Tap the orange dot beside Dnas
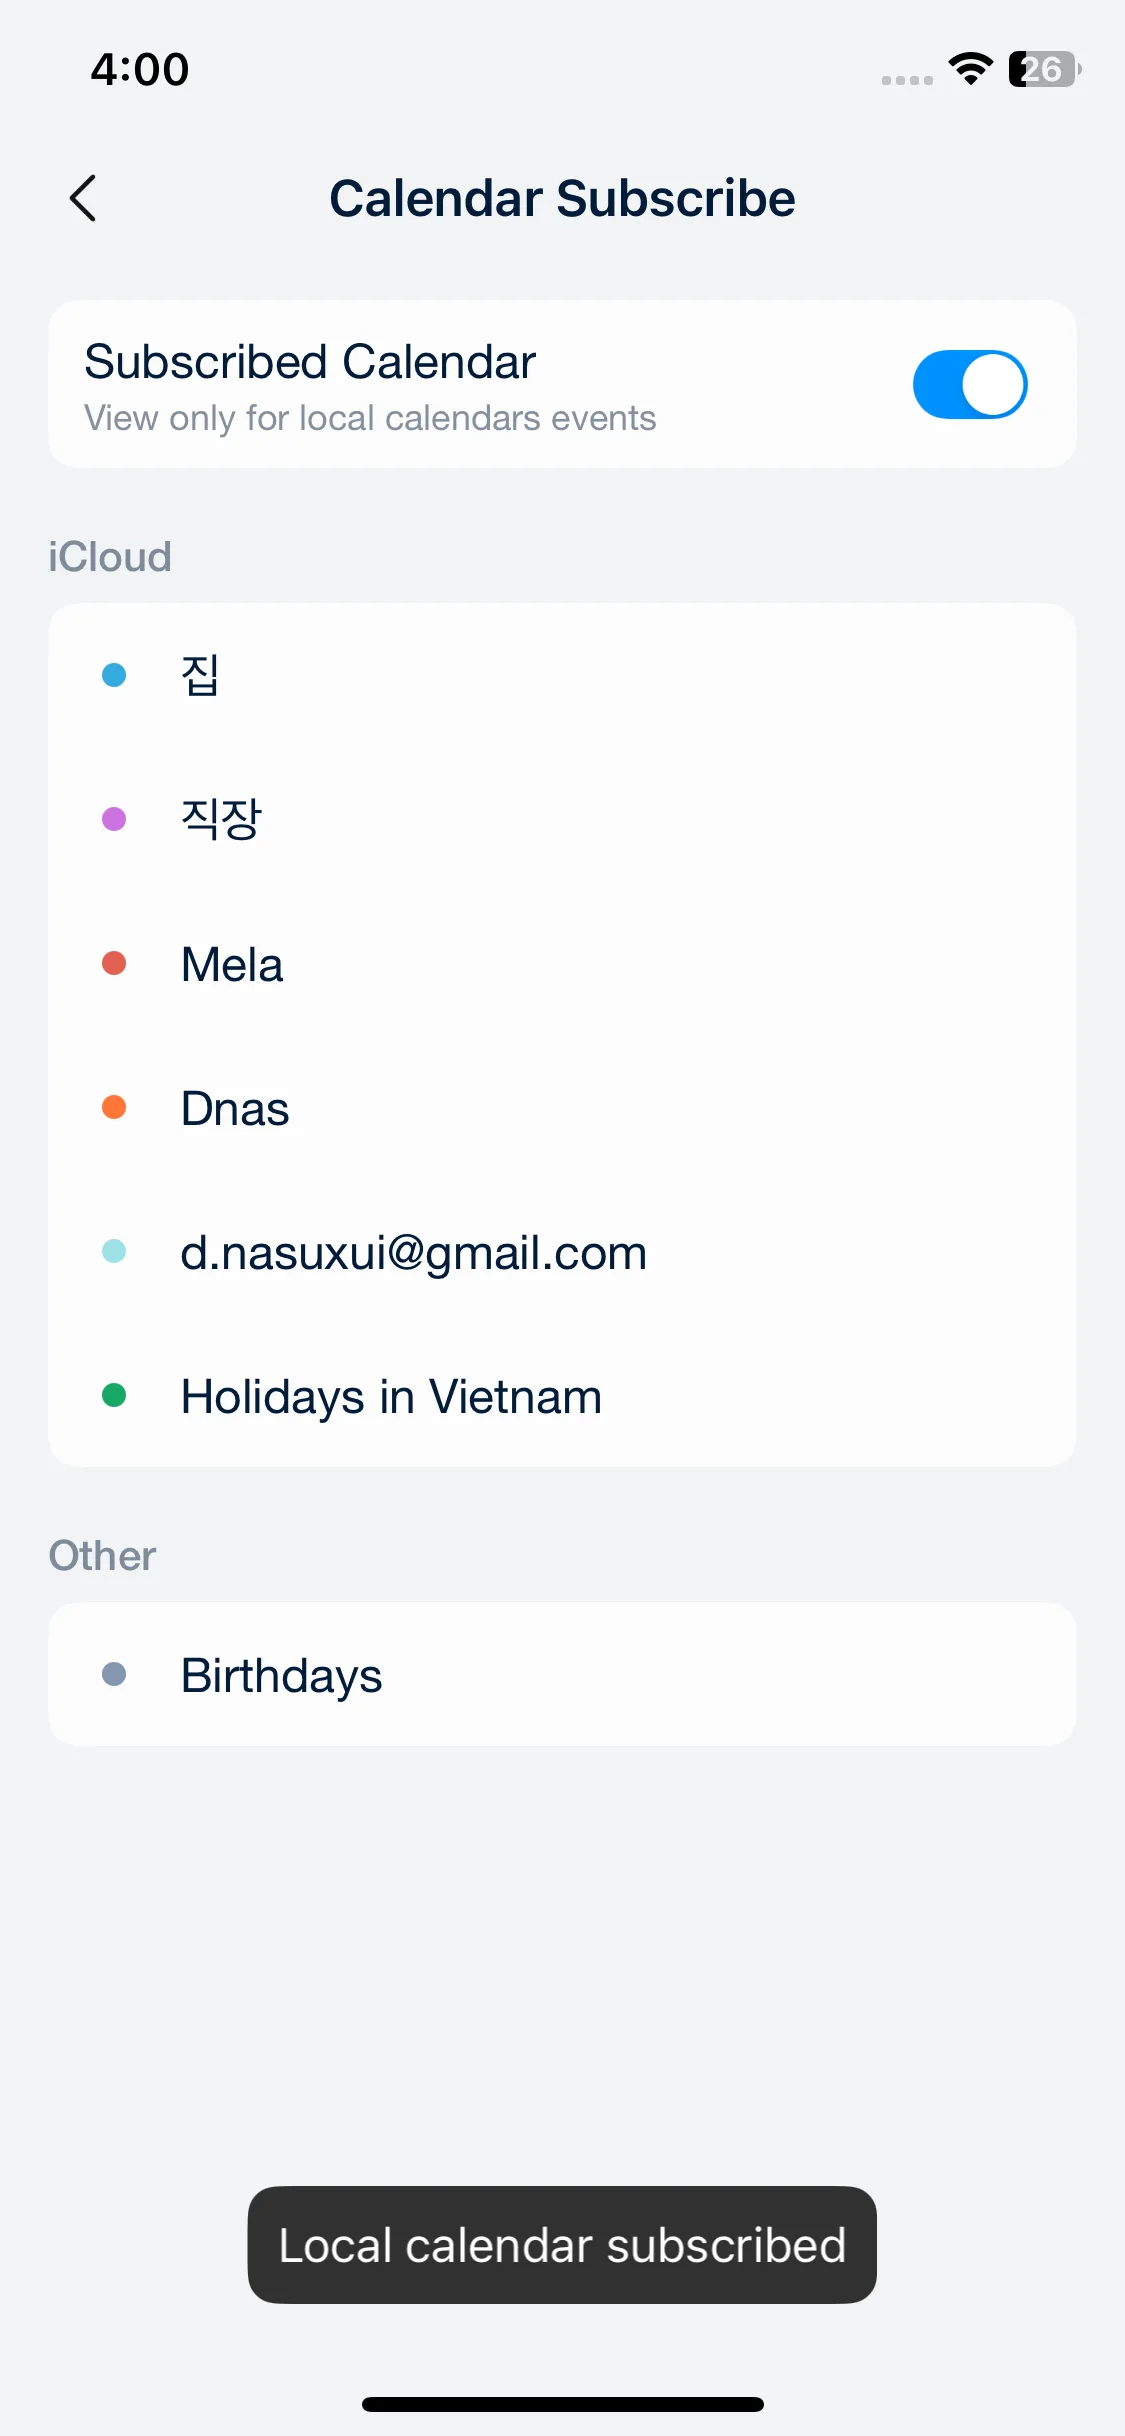 point(114,1107)
